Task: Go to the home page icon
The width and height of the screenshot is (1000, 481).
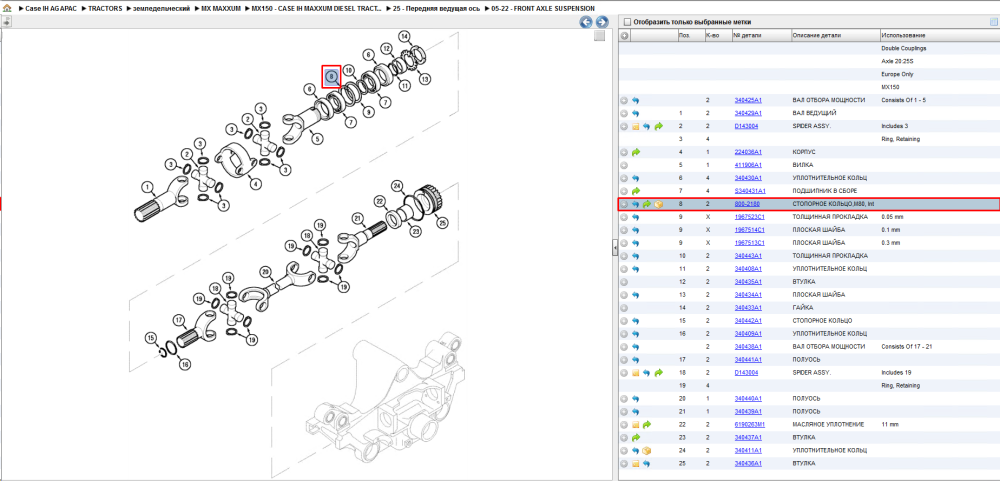Action: pyautogui.click(x=7, y=8)
